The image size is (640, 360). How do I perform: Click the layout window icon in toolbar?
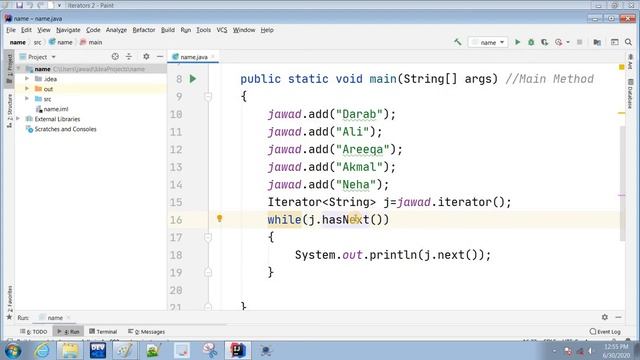[615, 42]
